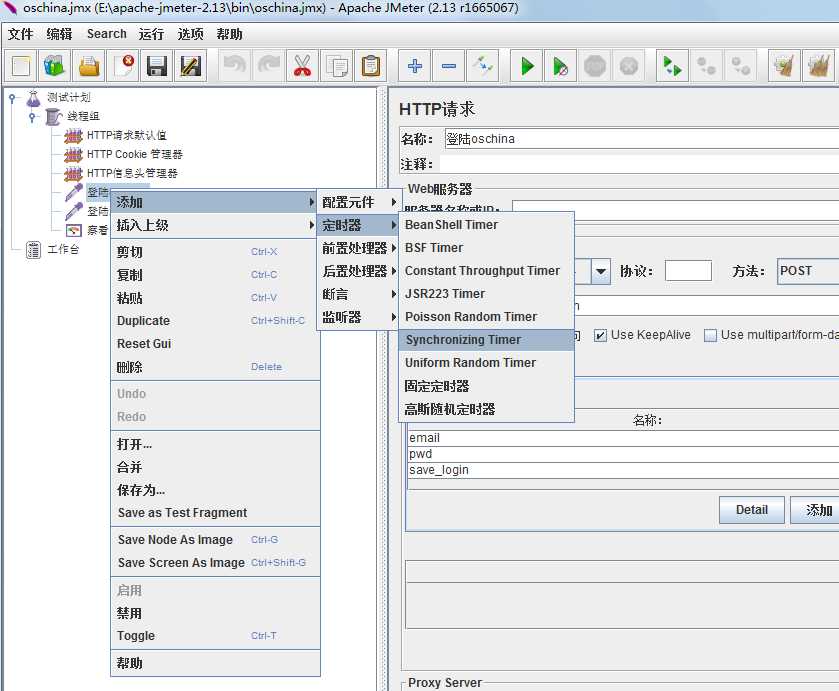Click the 名称 field containing 登陆oschina
This screenshot has height=691, width=839.
click(641, 139)
